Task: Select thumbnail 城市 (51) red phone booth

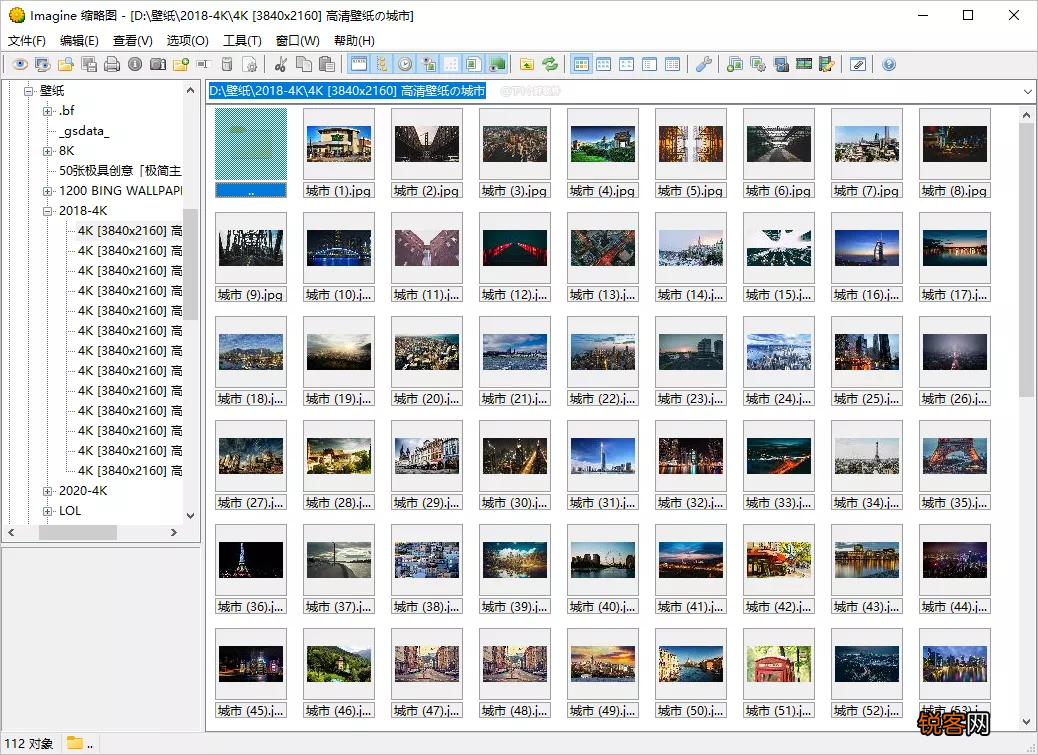Action: click(778, 673)
